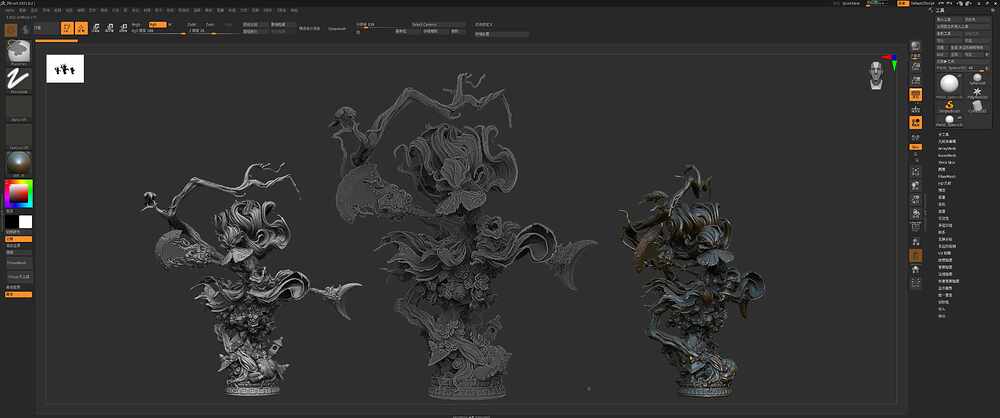Viewport: 1000px width, 418px height.
Task: Toggle the orange Solo button on right shelf
Action: click(x=916, y=255)
